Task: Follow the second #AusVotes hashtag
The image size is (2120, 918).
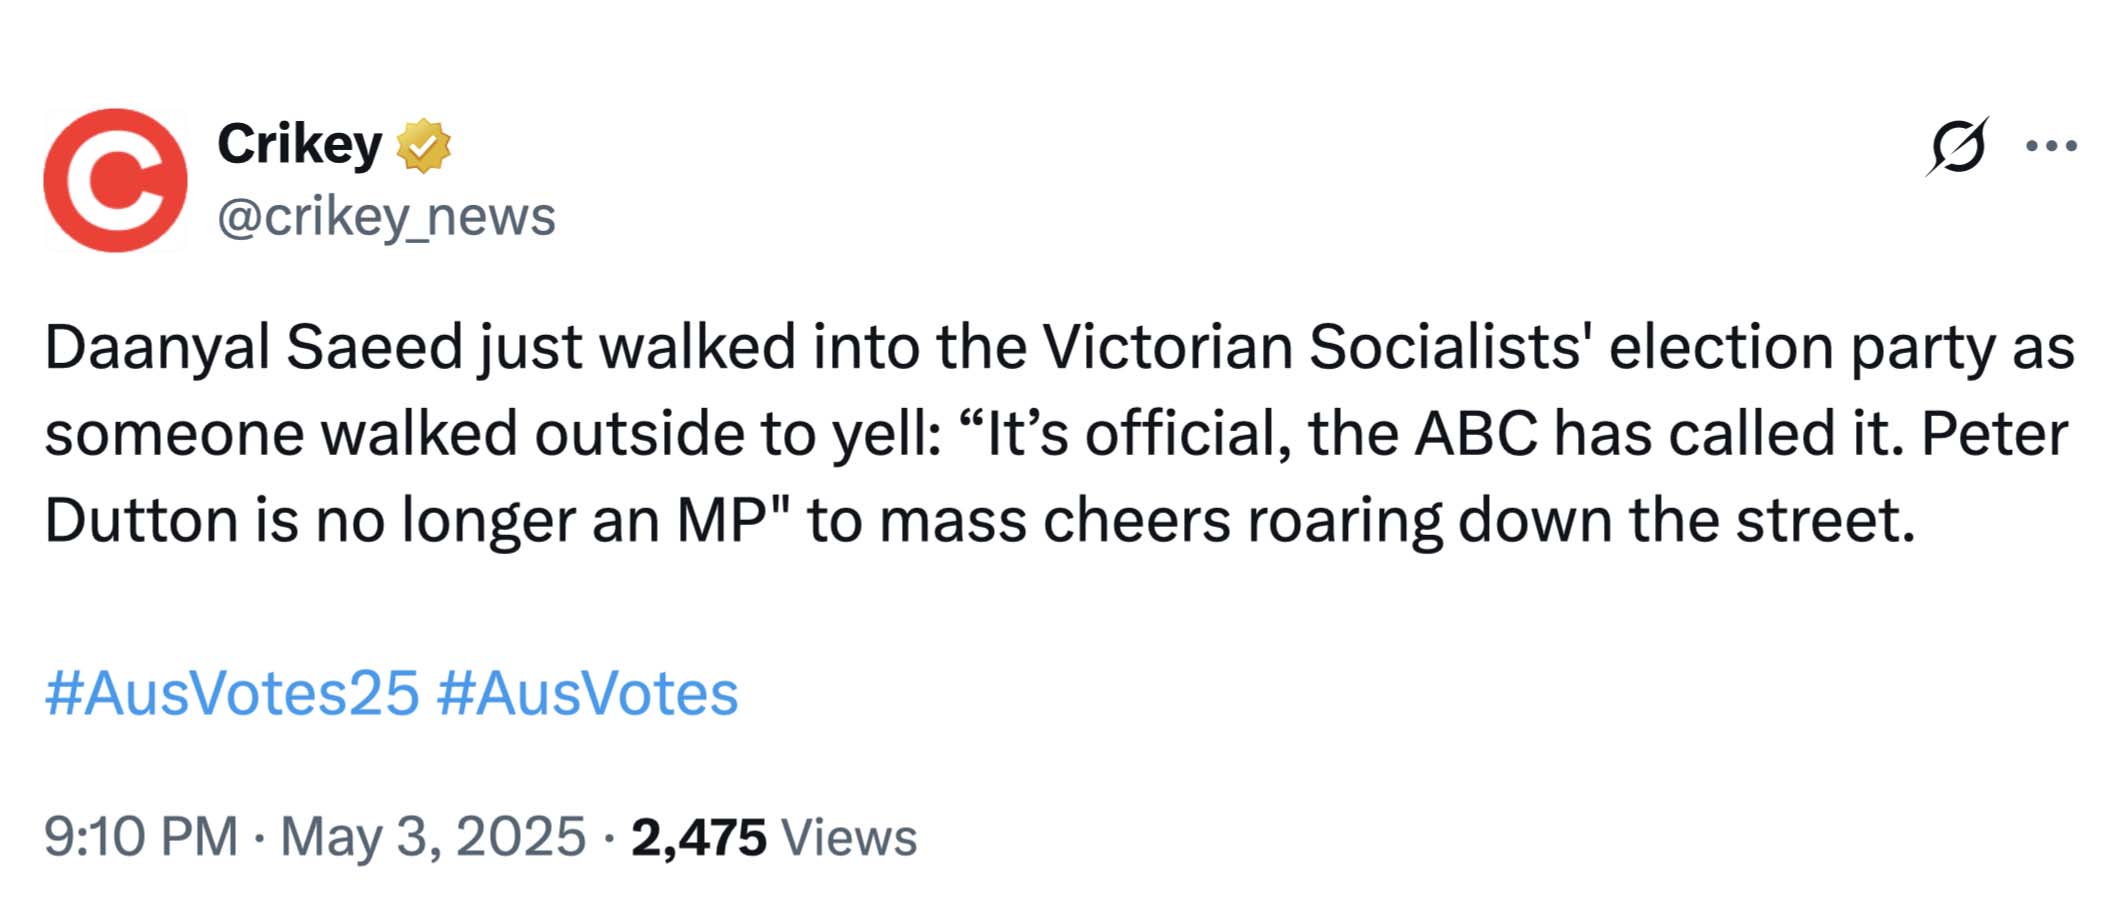Action: 587,693
